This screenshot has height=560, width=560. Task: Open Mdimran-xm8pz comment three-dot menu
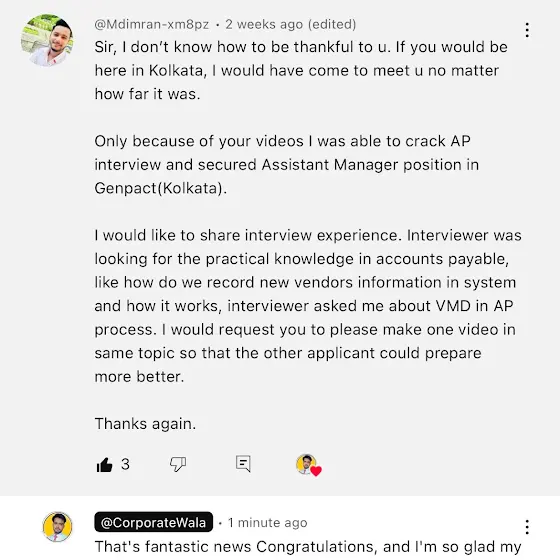527,30
